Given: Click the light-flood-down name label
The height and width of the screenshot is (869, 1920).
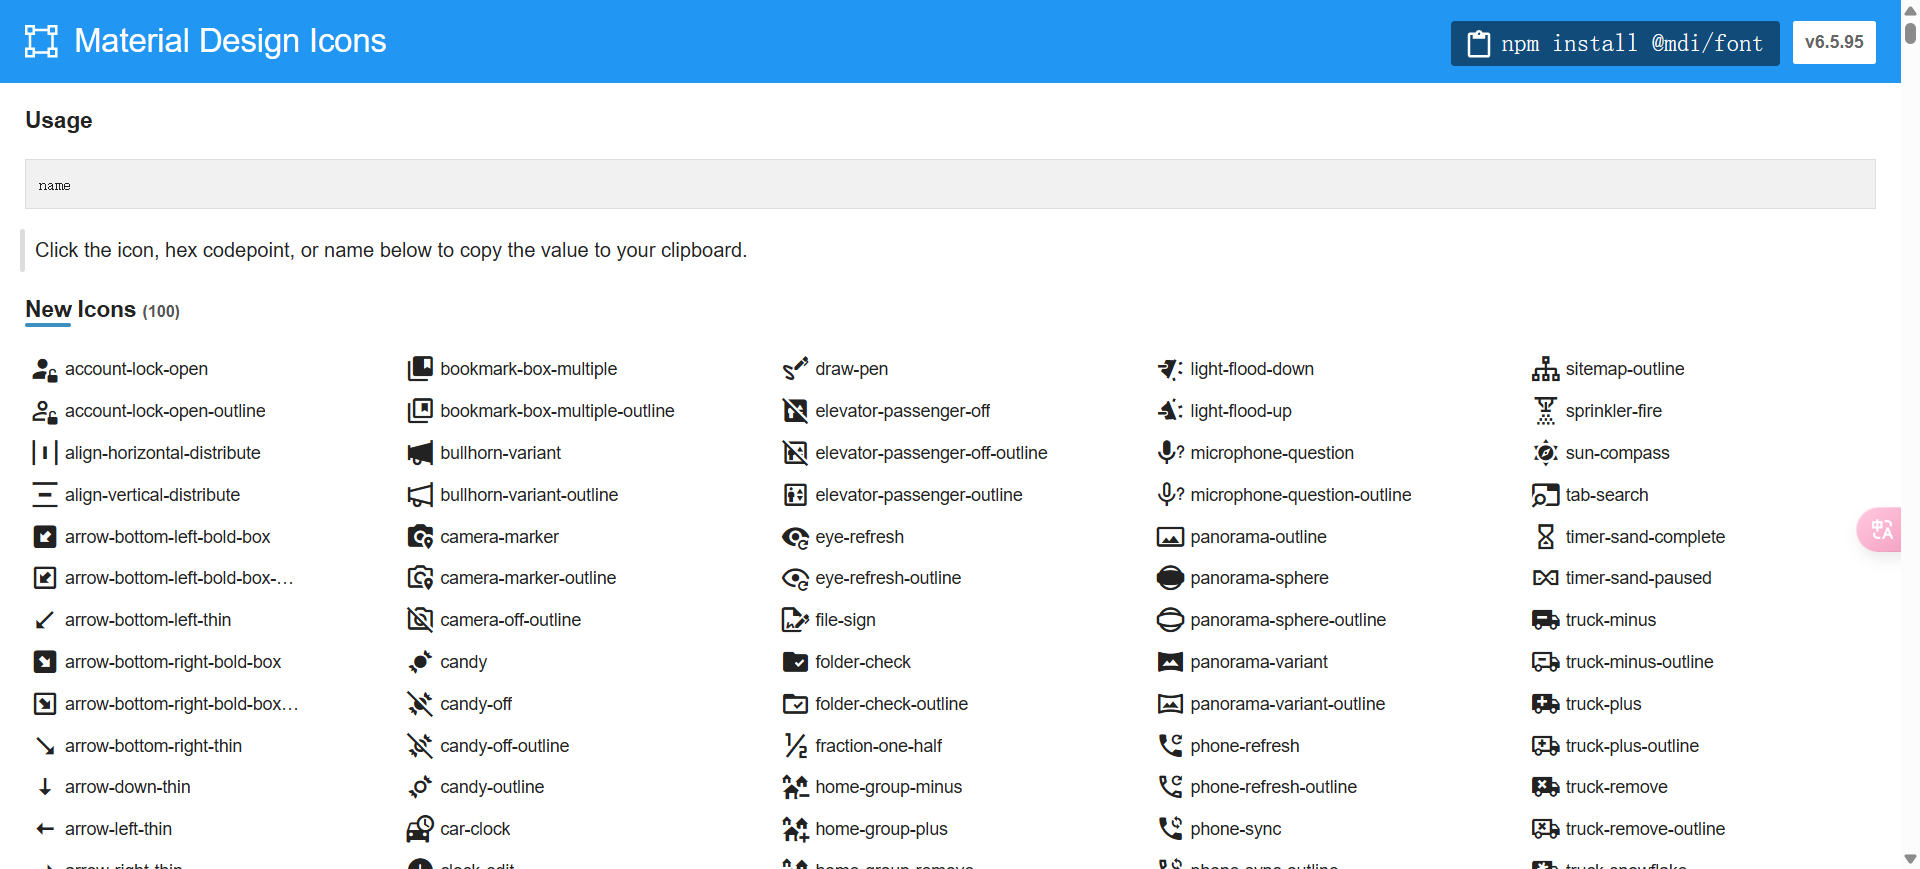Looking at the screenshot, I should [x=1251, y=369].
